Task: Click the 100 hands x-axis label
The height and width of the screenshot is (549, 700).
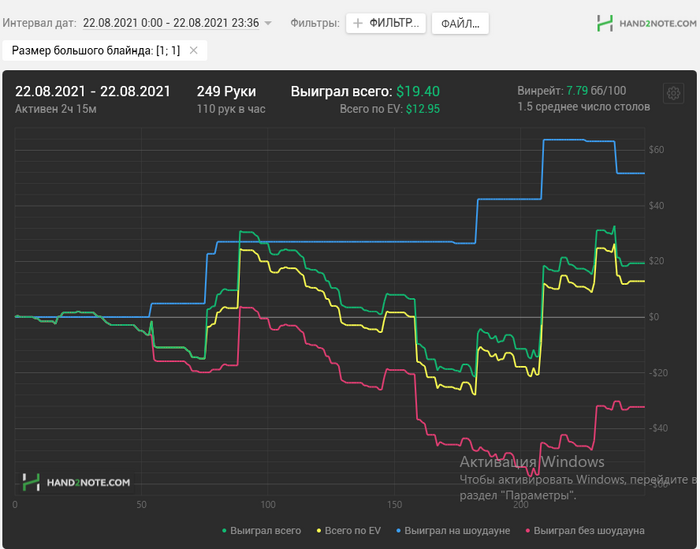Action: [268, 504]
